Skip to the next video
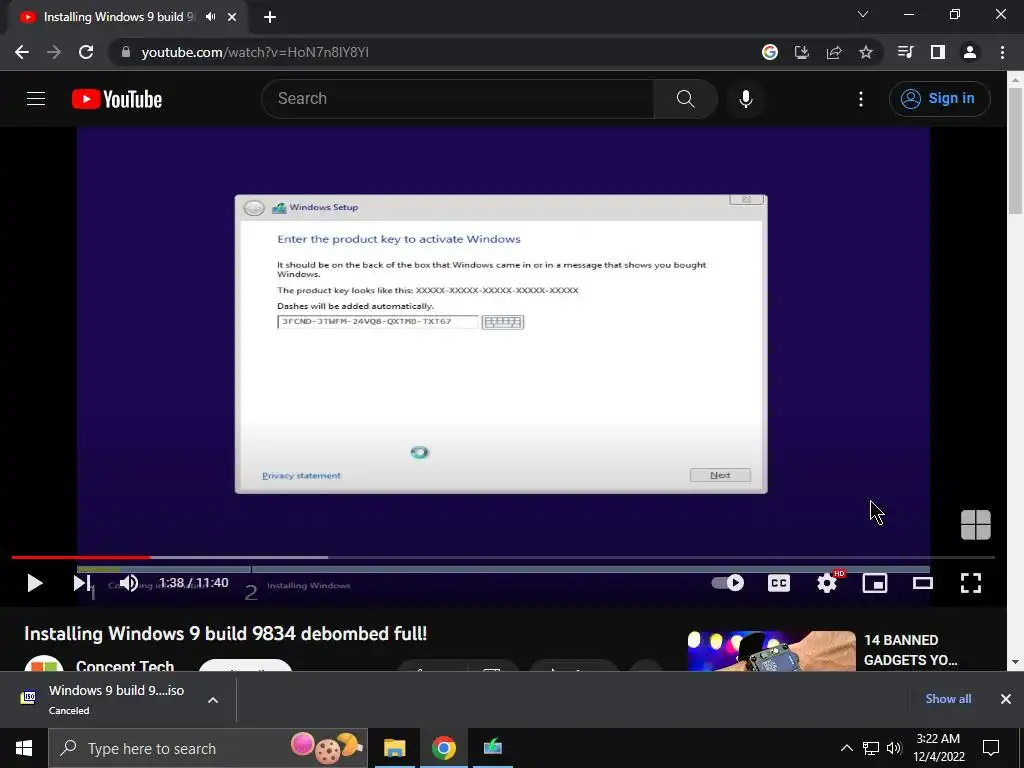 click(x=82, y=583)
